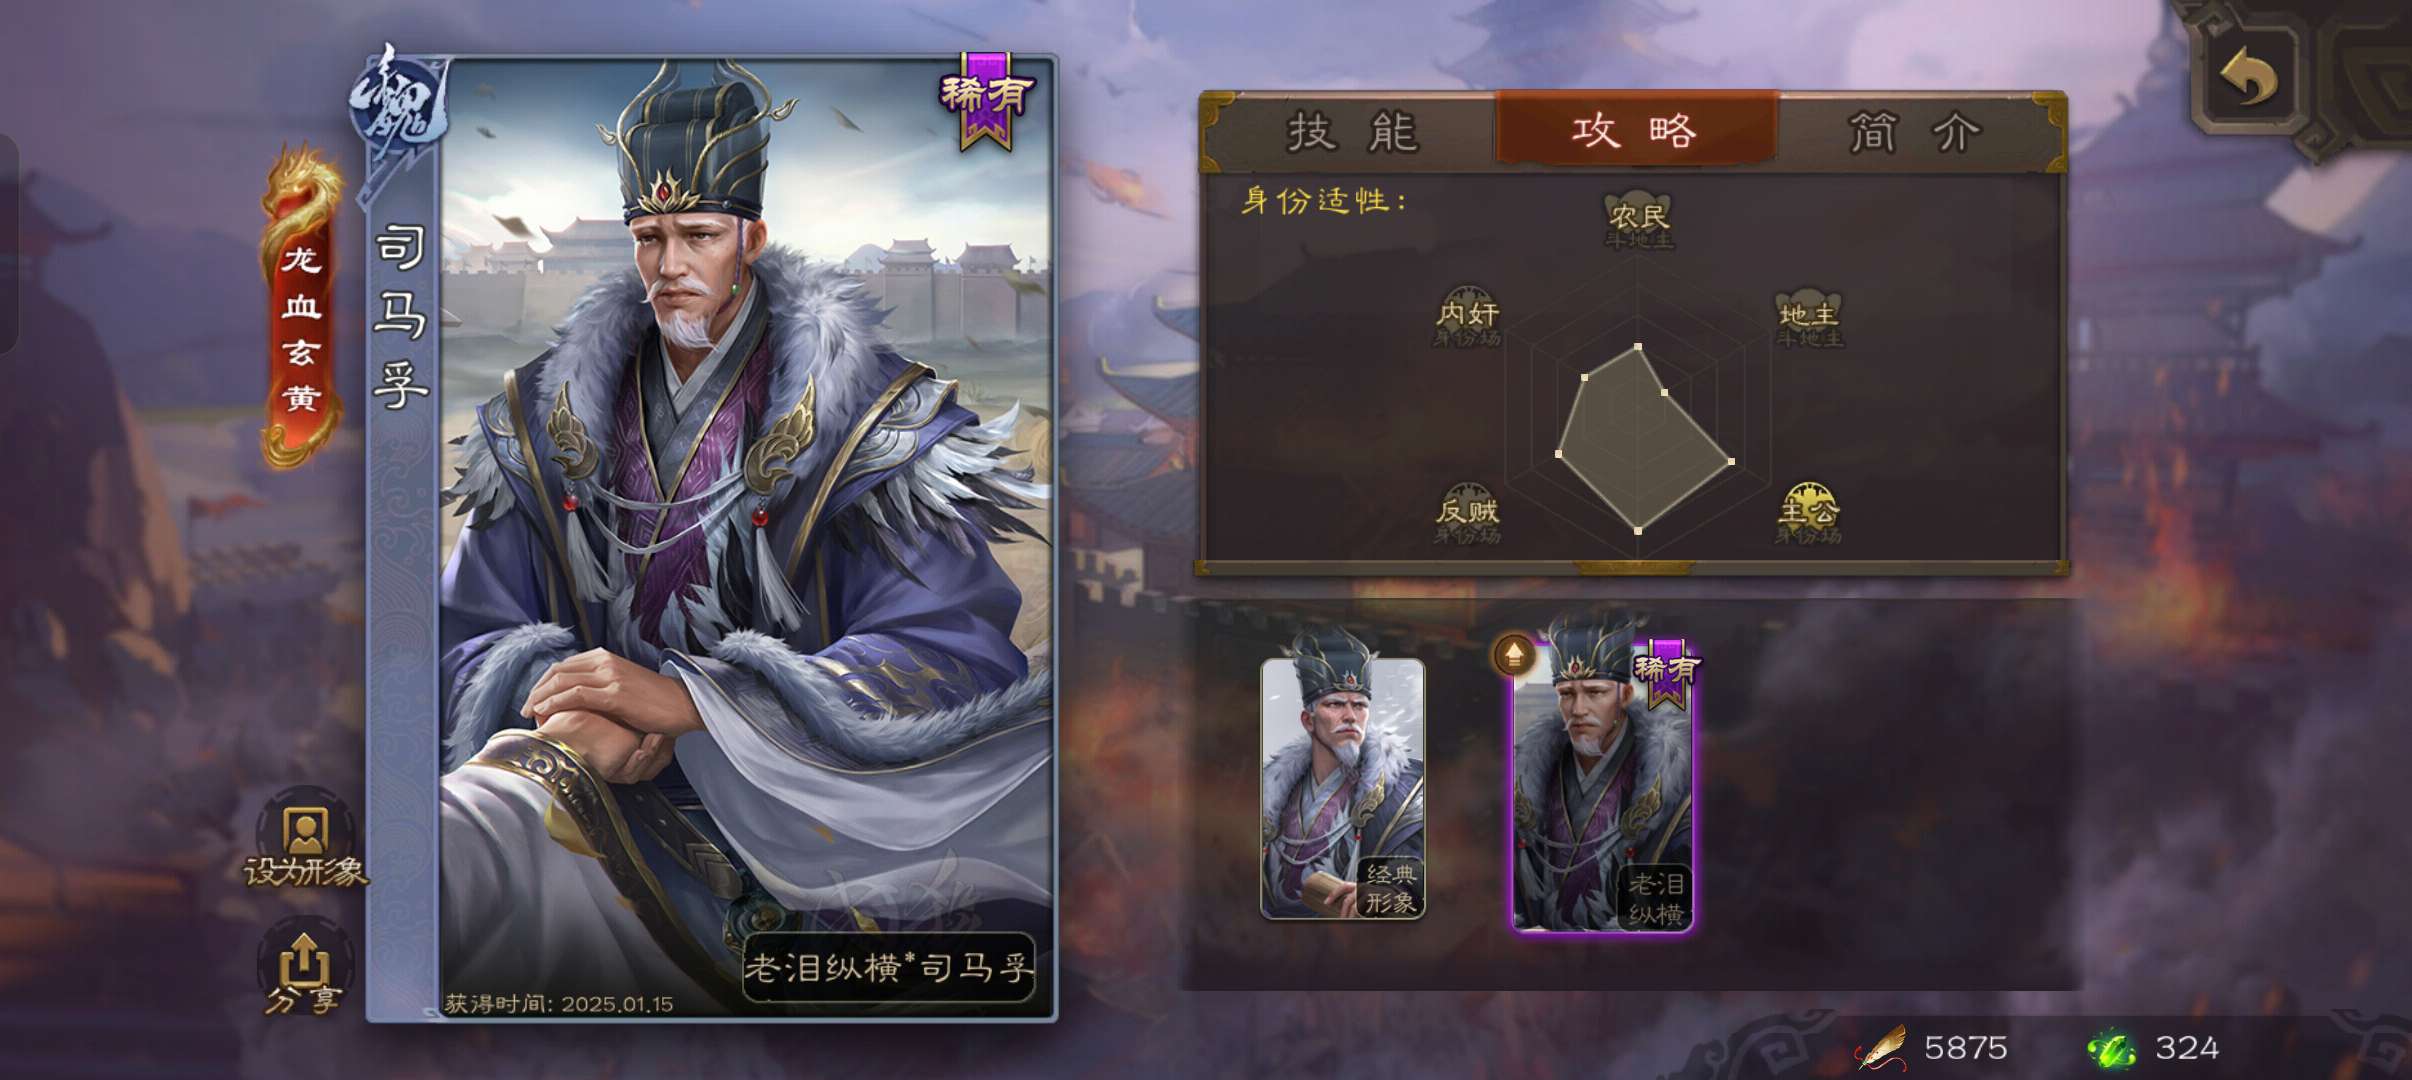Click the back arrow icon
The width and height of the screenshot is (2412, 1080).
[2249, 76]
